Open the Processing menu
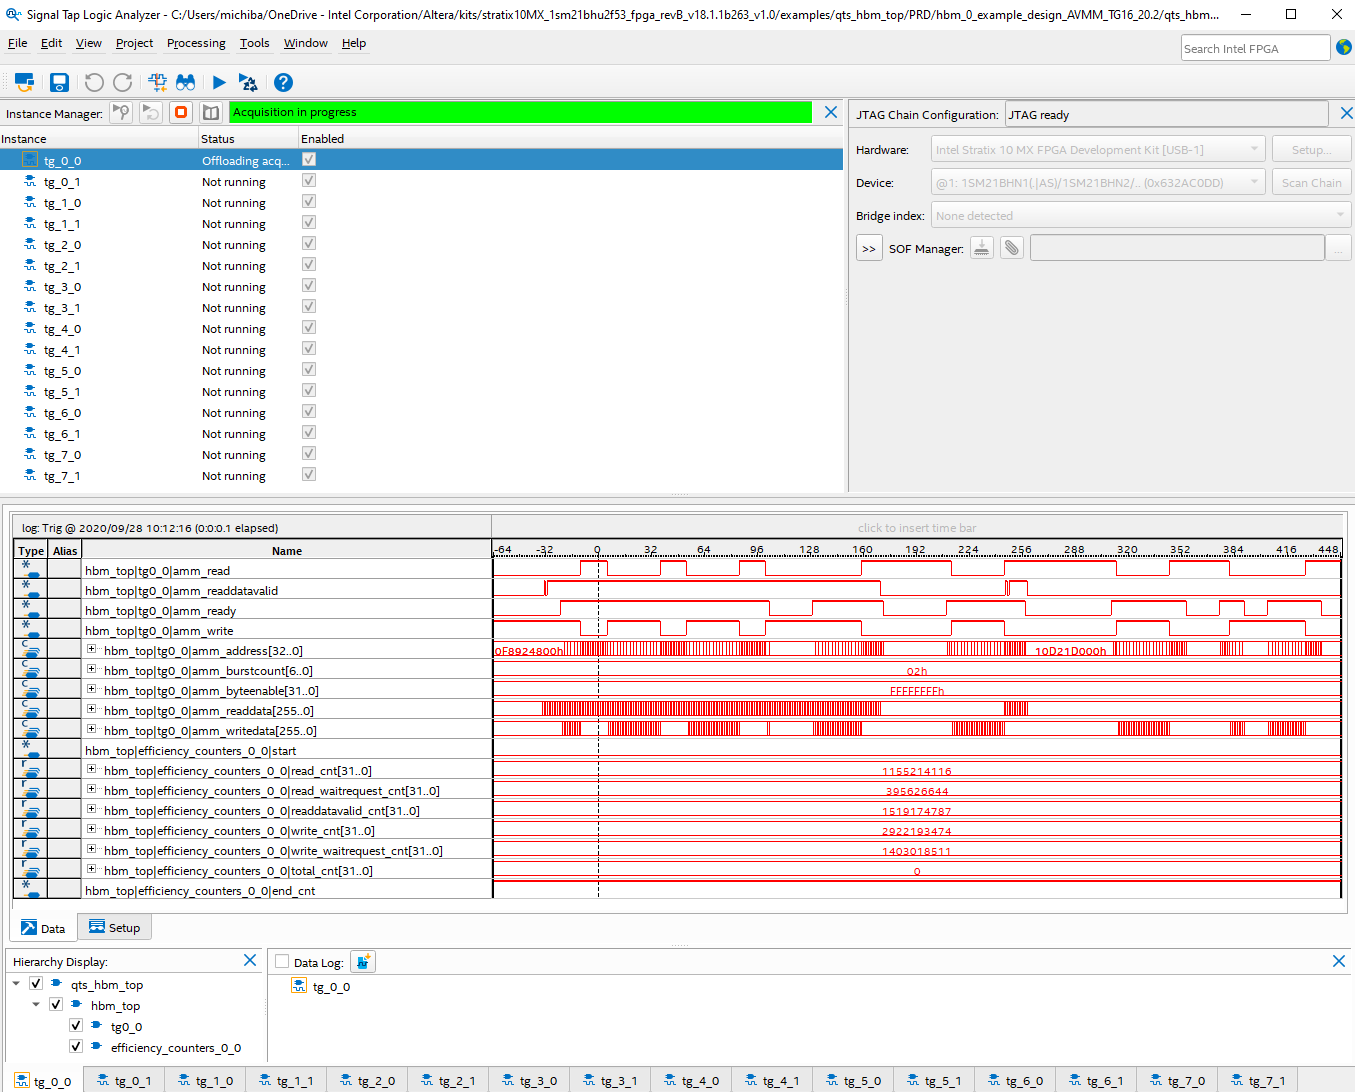 [x=196, y=43]
